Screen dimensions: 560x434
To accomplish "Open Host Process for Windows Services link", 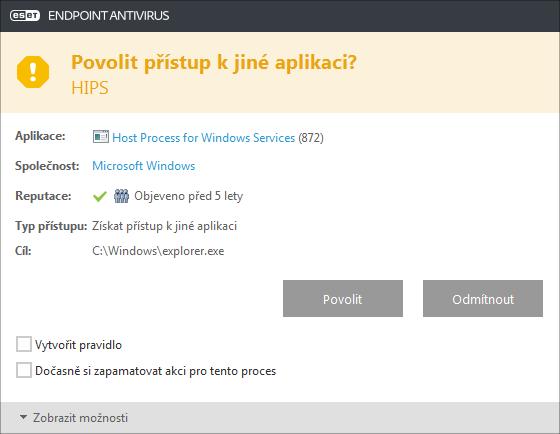I will point(204,138).
